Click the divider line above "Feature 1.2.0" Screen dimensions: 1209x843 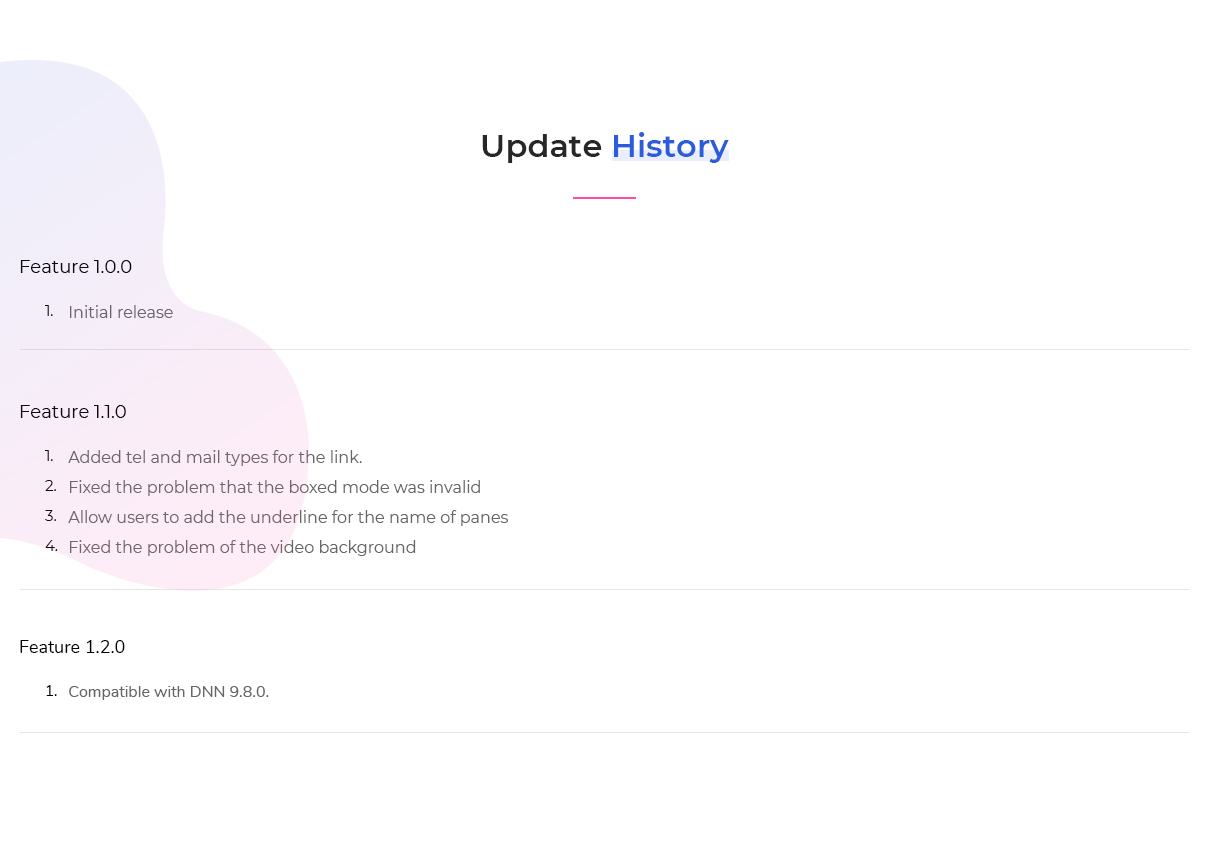(x=604, y=590)
